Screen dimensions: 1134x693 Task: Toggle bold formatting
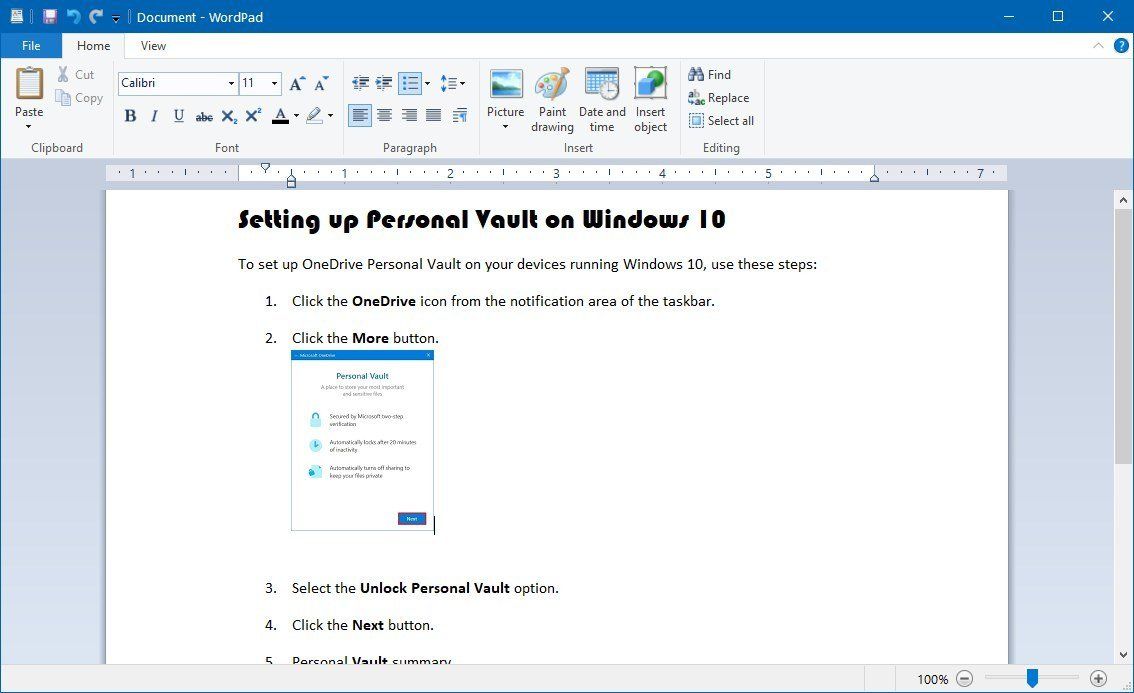(x=130, y=115)
